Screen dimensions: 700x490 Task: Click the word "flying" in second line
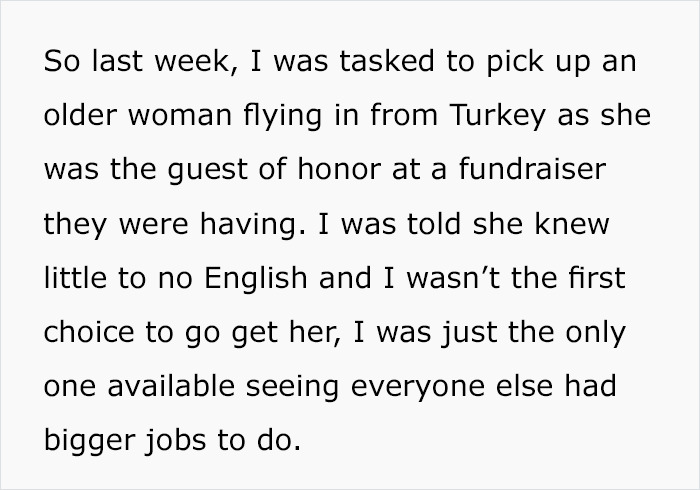pyautogui.click(x=282, y=116)
